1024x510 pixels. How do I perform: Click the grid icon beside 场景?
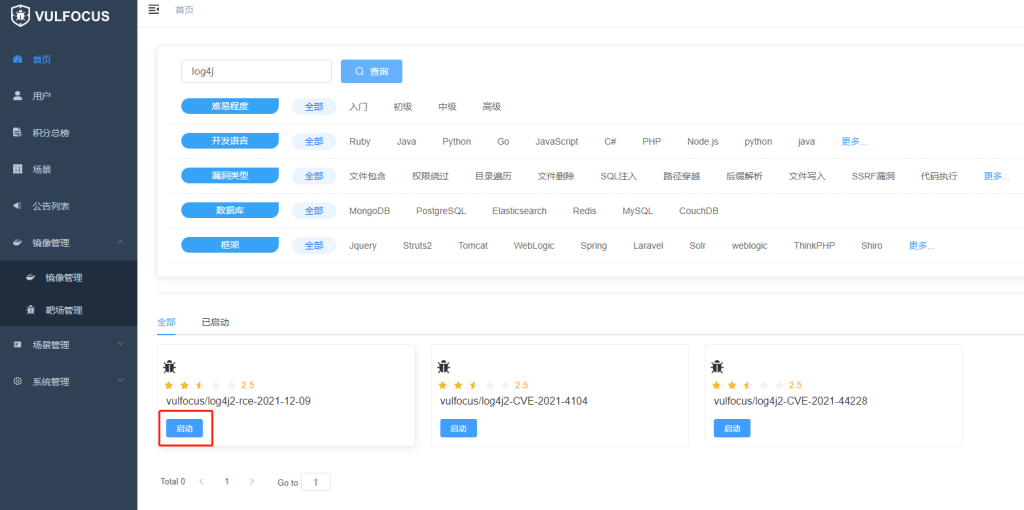[x=18, y=169]
